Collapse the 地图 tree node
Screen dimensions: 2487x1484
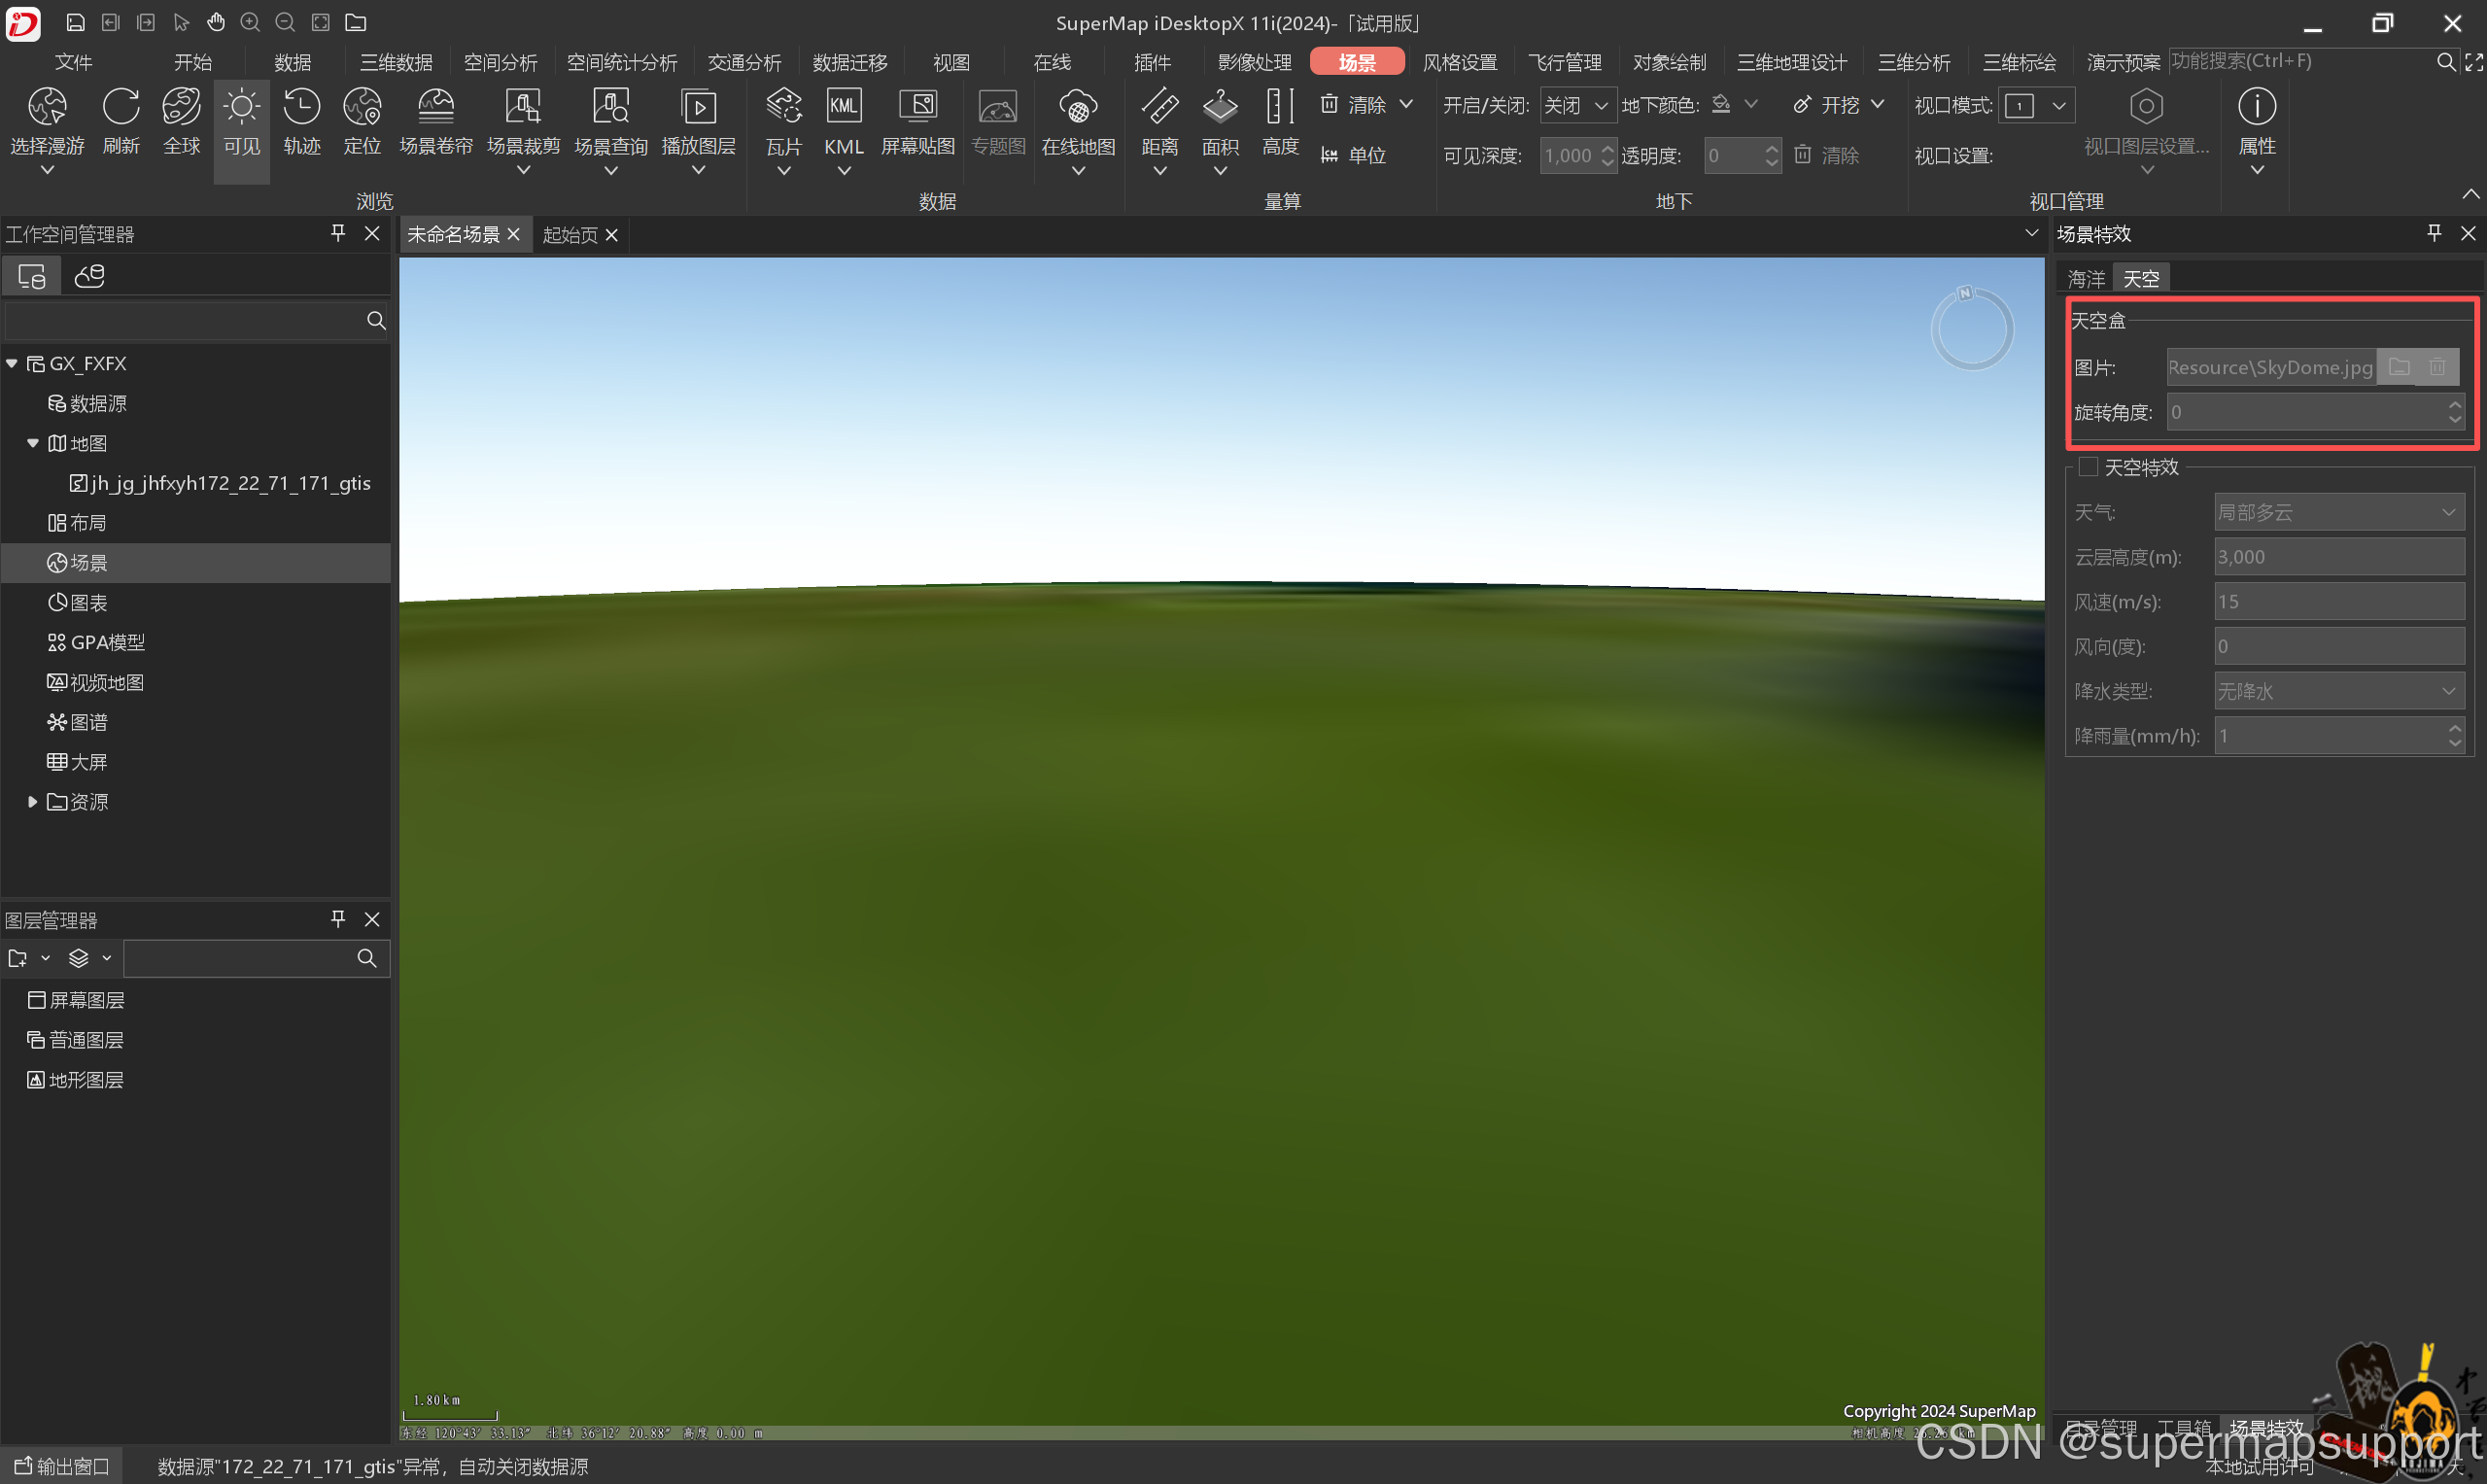point(33,443)
